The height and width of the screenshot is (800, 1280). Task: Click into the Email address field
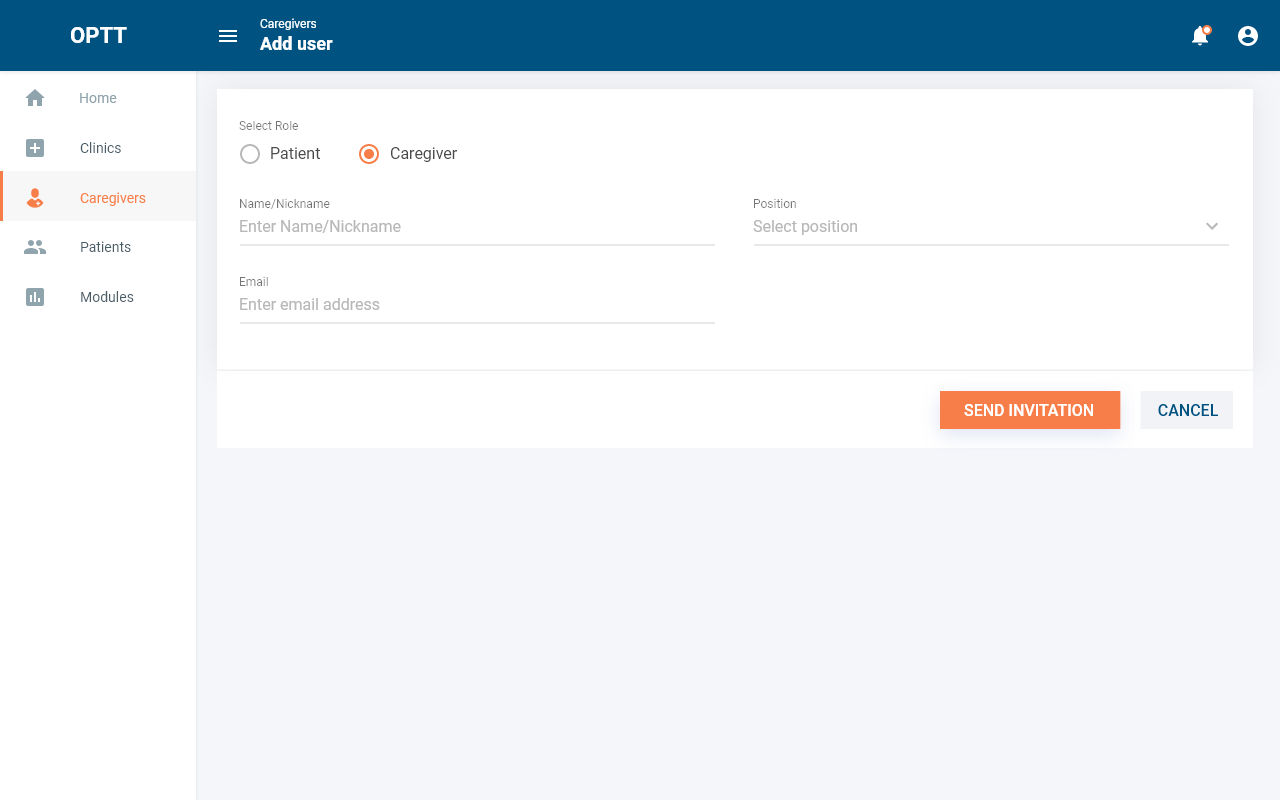pos(476,305)
